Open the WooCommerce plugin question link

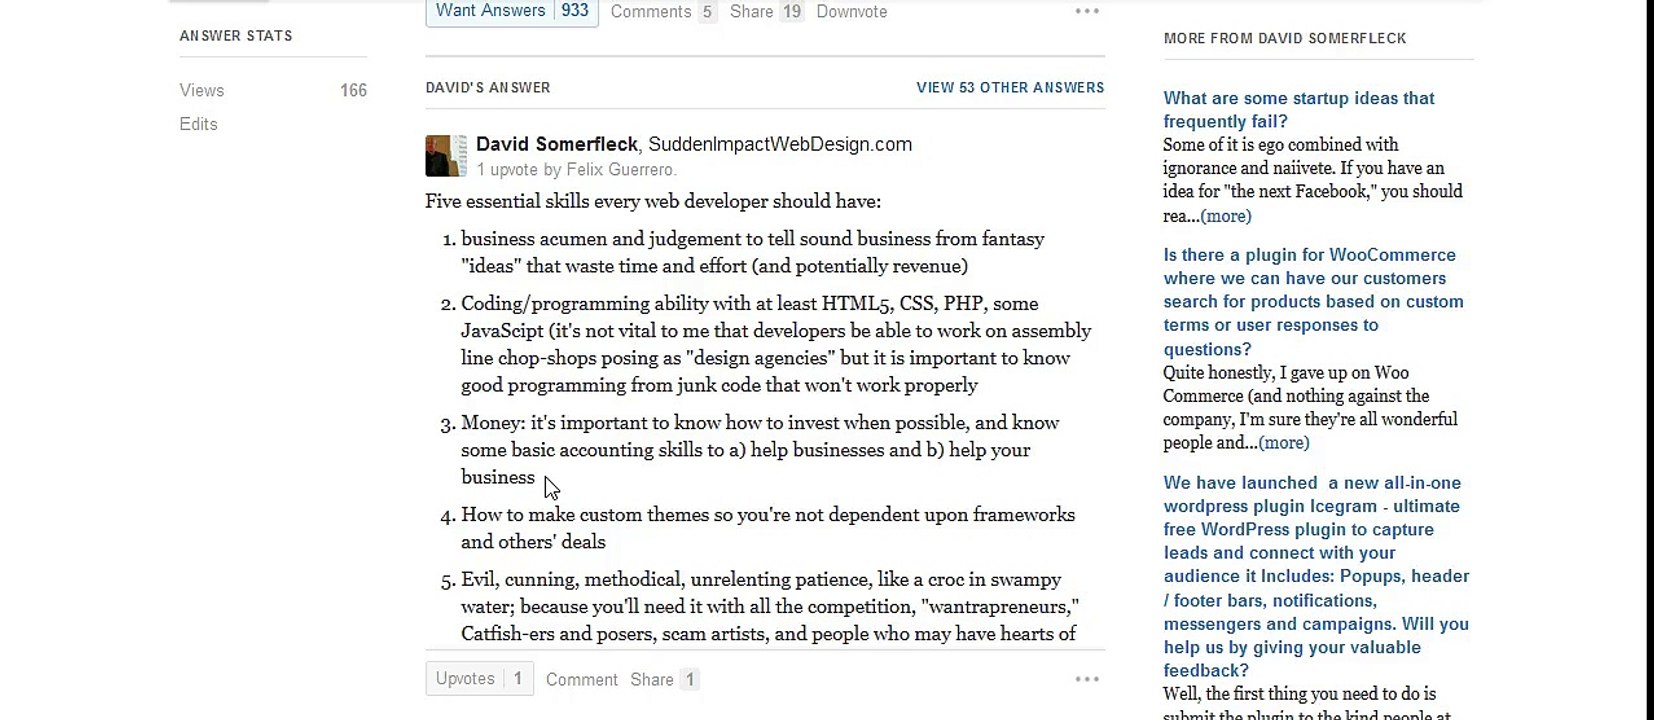pos(1313,302)
